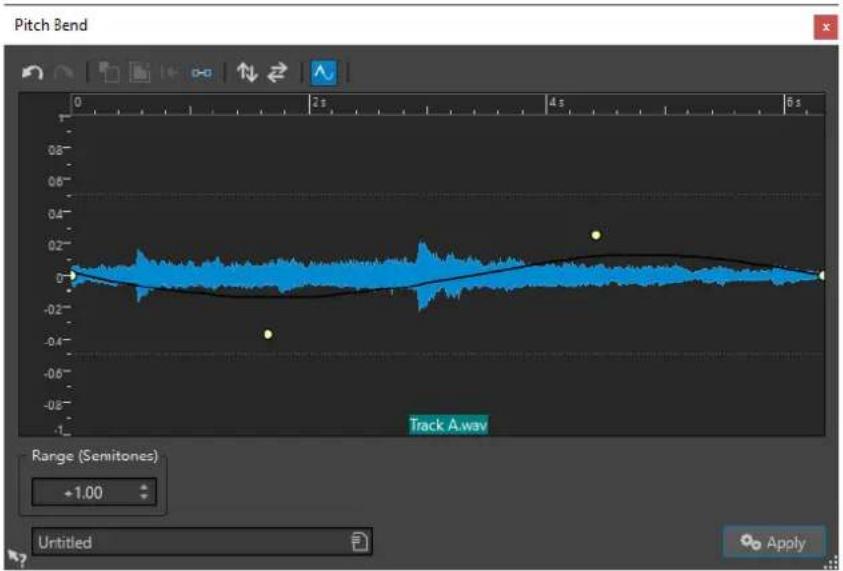Viewport: 843px width, 571px height.
Task: Click the What's This help icon at the dialog's bottom-left
Action: (16, 558)
